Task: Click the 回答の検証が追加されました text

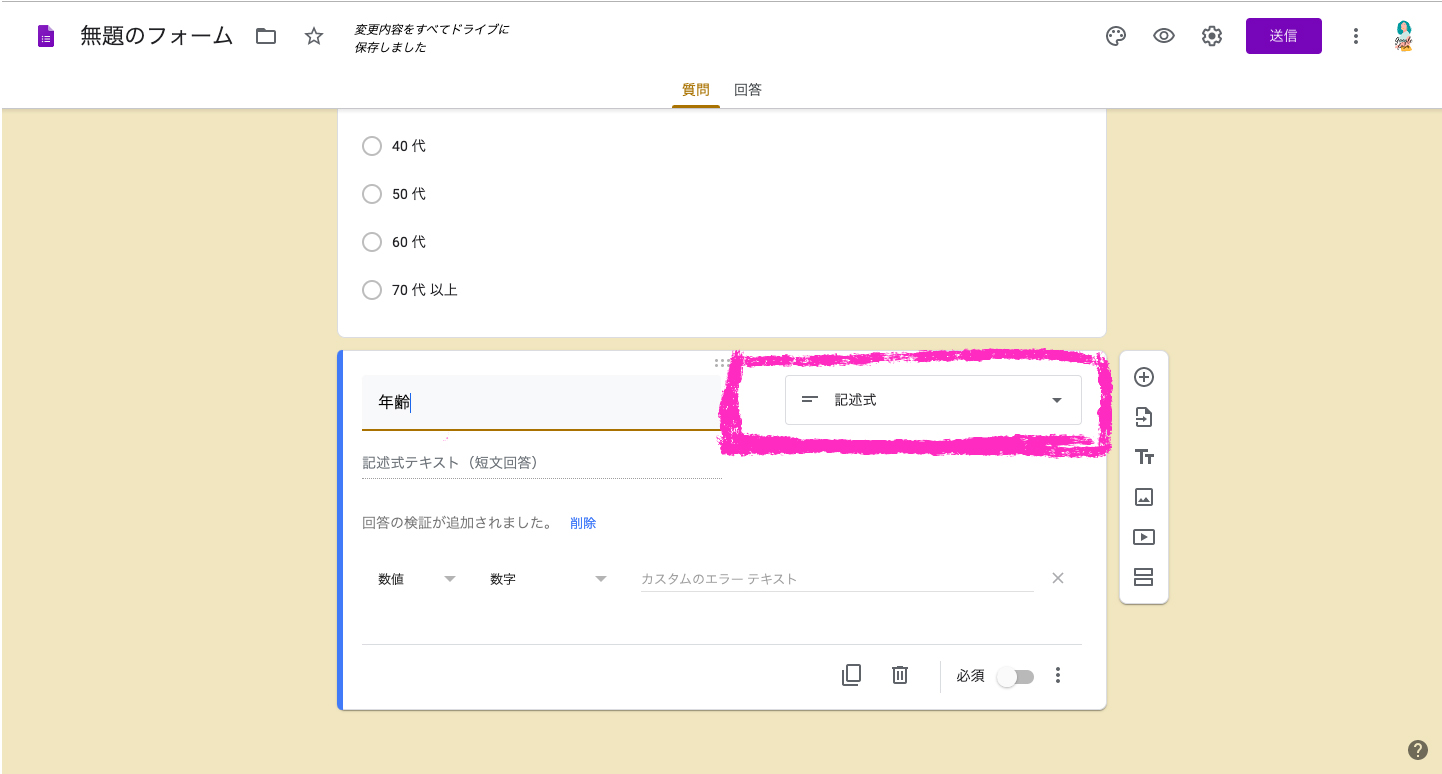Action: coord(458,523)
